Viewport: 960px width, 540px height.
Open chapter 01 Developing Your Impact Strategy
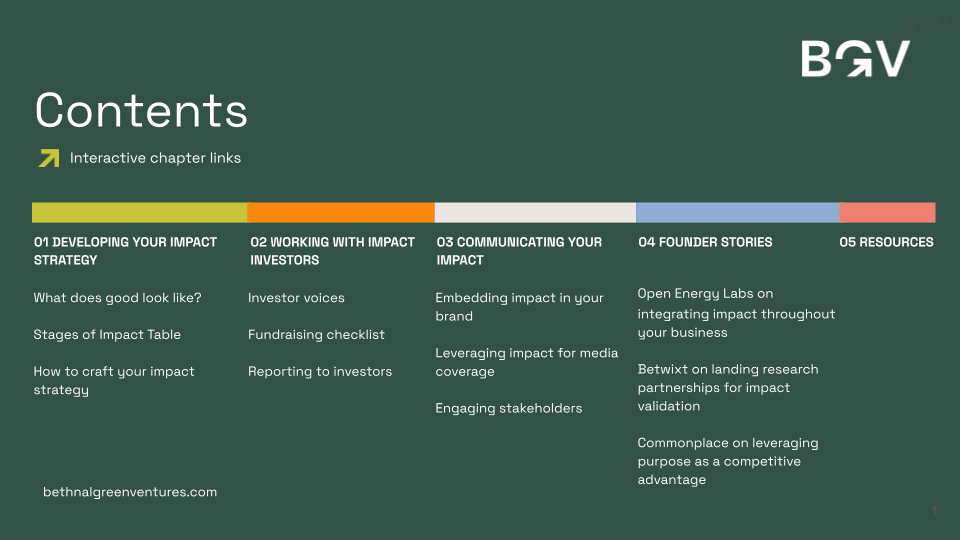pos(126,251)
